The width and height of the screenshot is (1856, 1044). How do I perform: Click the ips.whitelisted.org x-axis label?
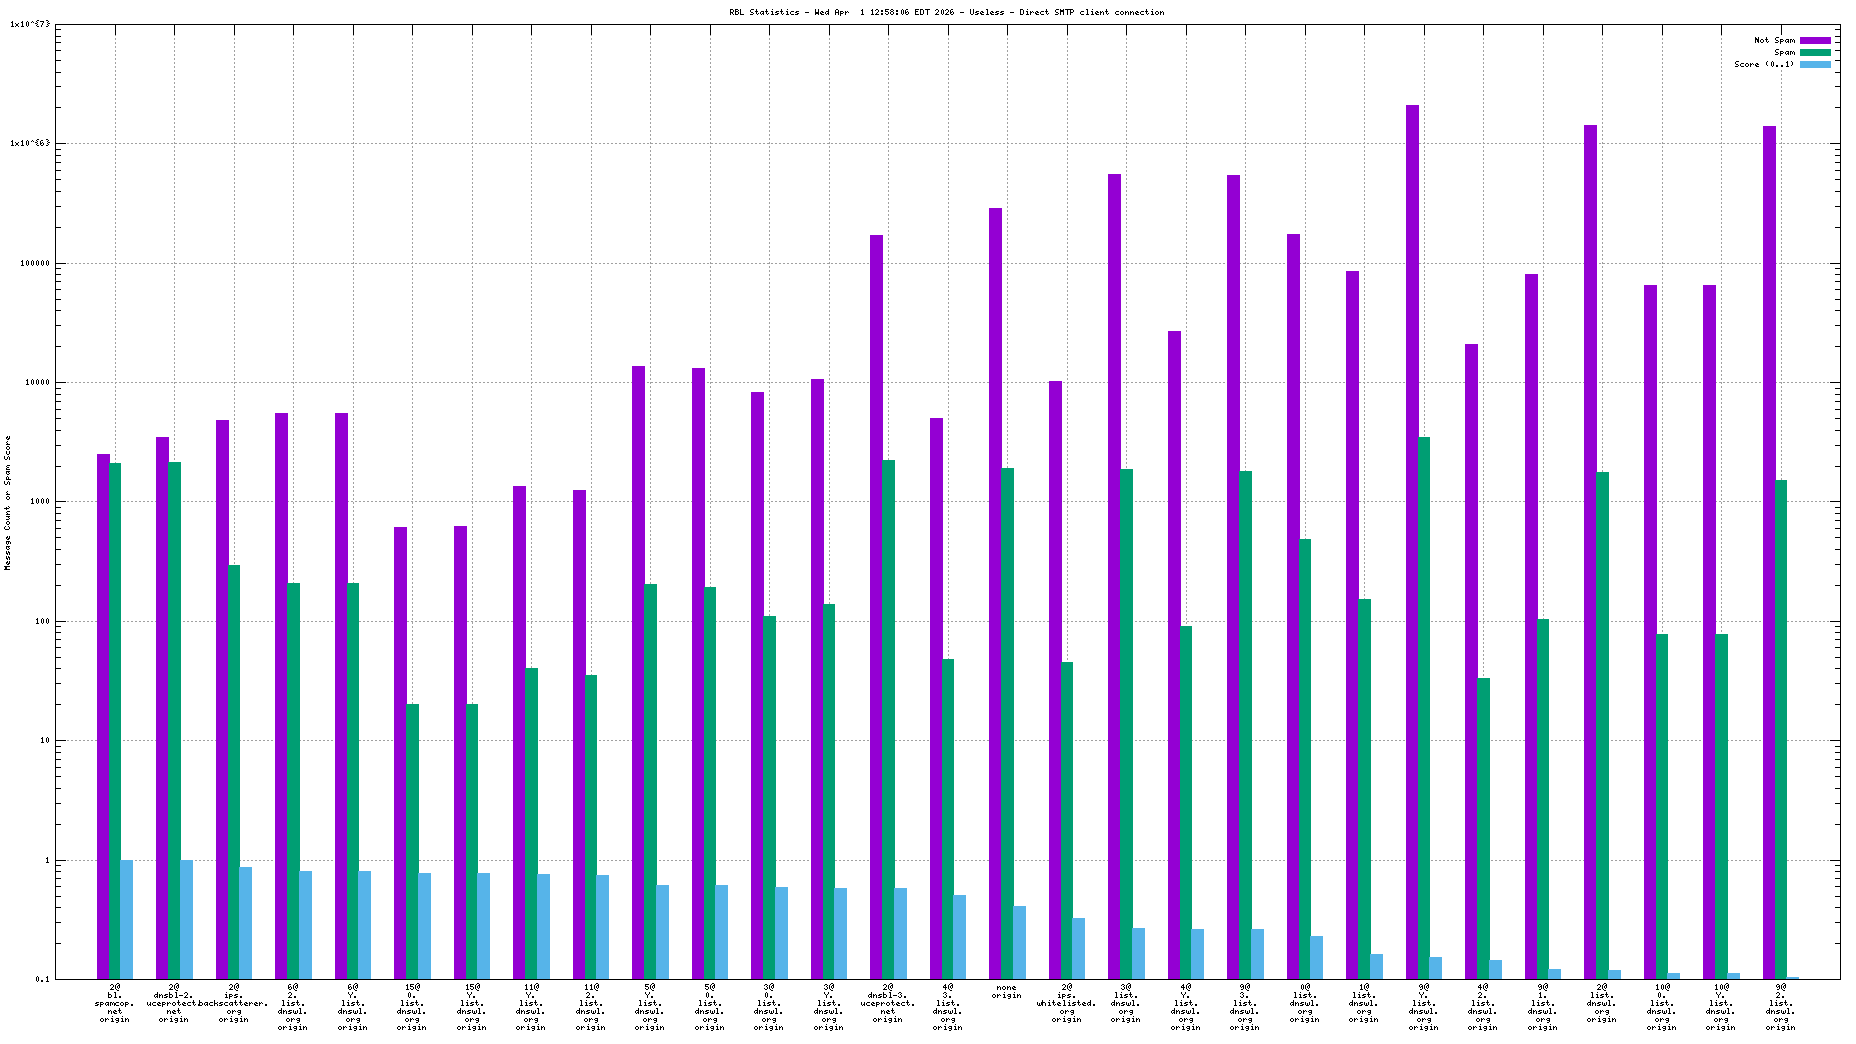tap(1066, 1003)
